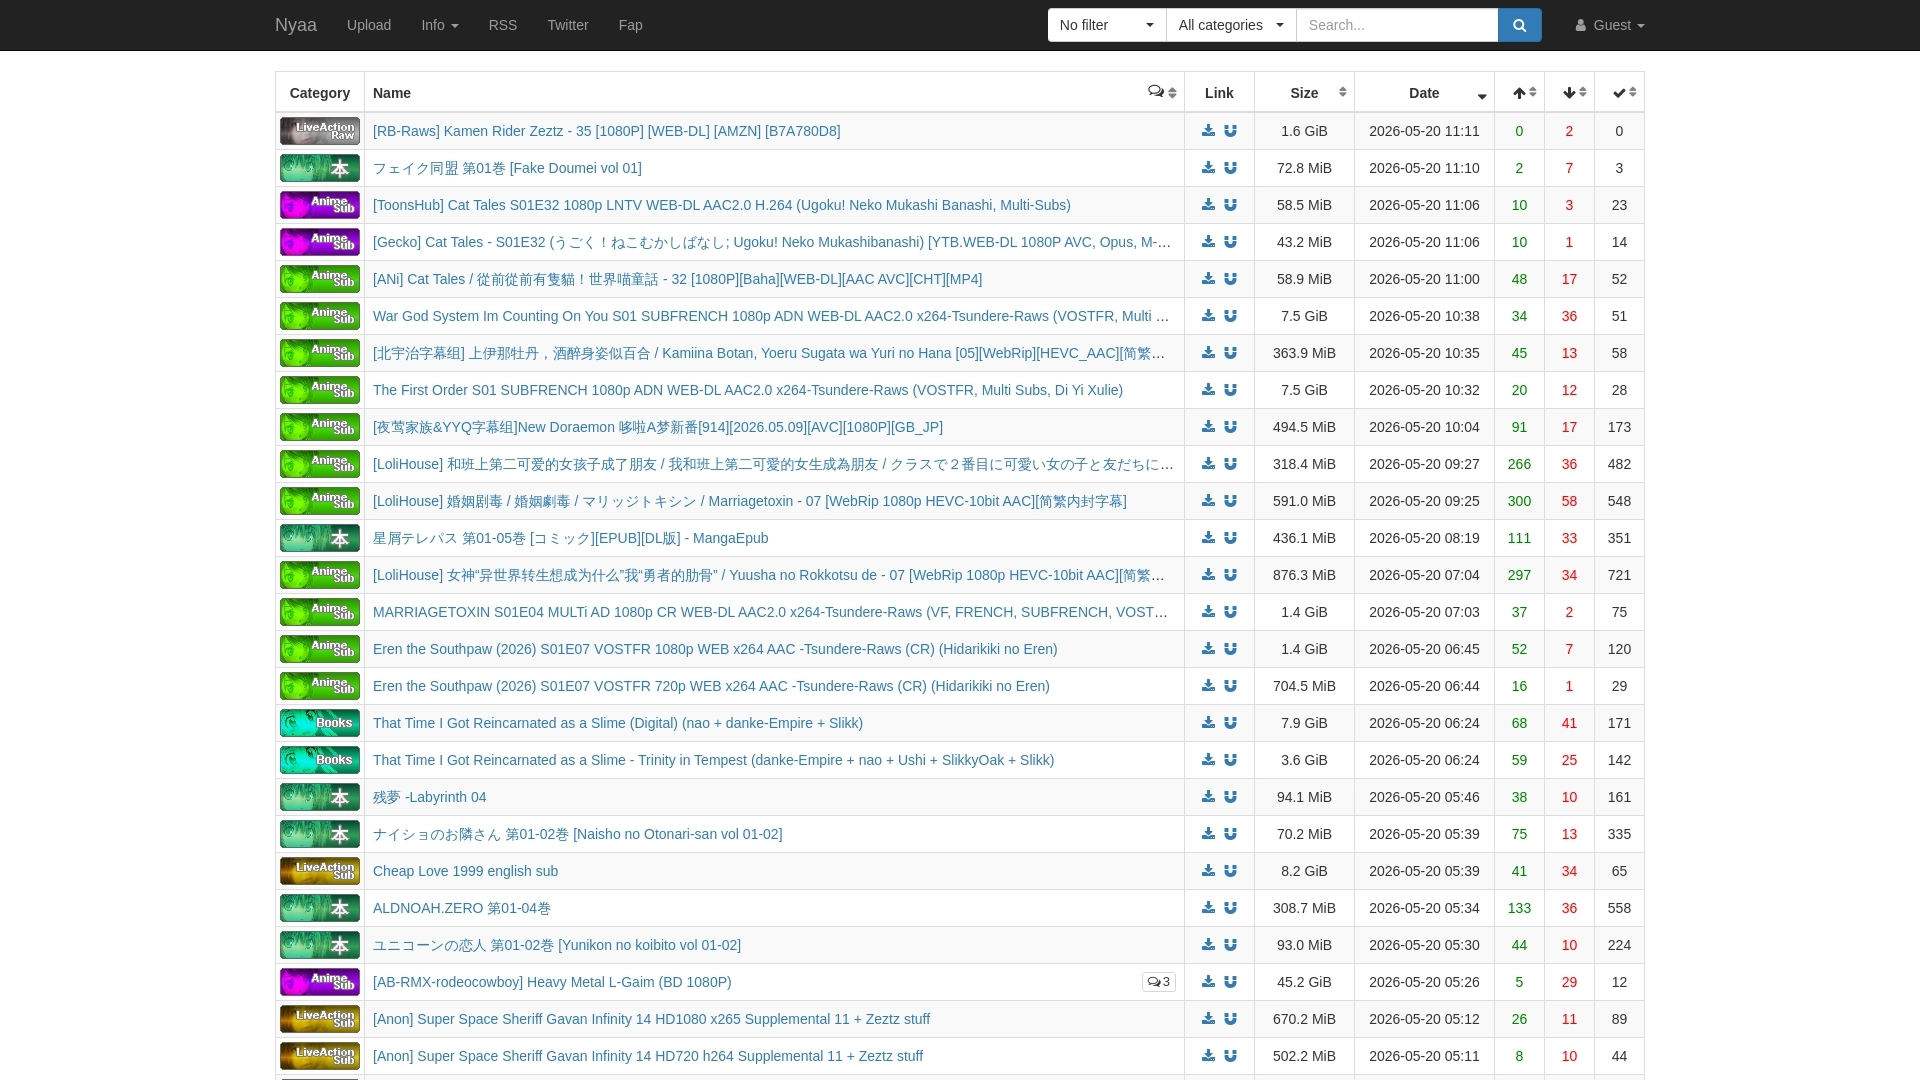This screenshot has height=1080, width=1920.
Task: Download torrent for Fake Doumei vol 01
Action: (x=1208, y=168)
